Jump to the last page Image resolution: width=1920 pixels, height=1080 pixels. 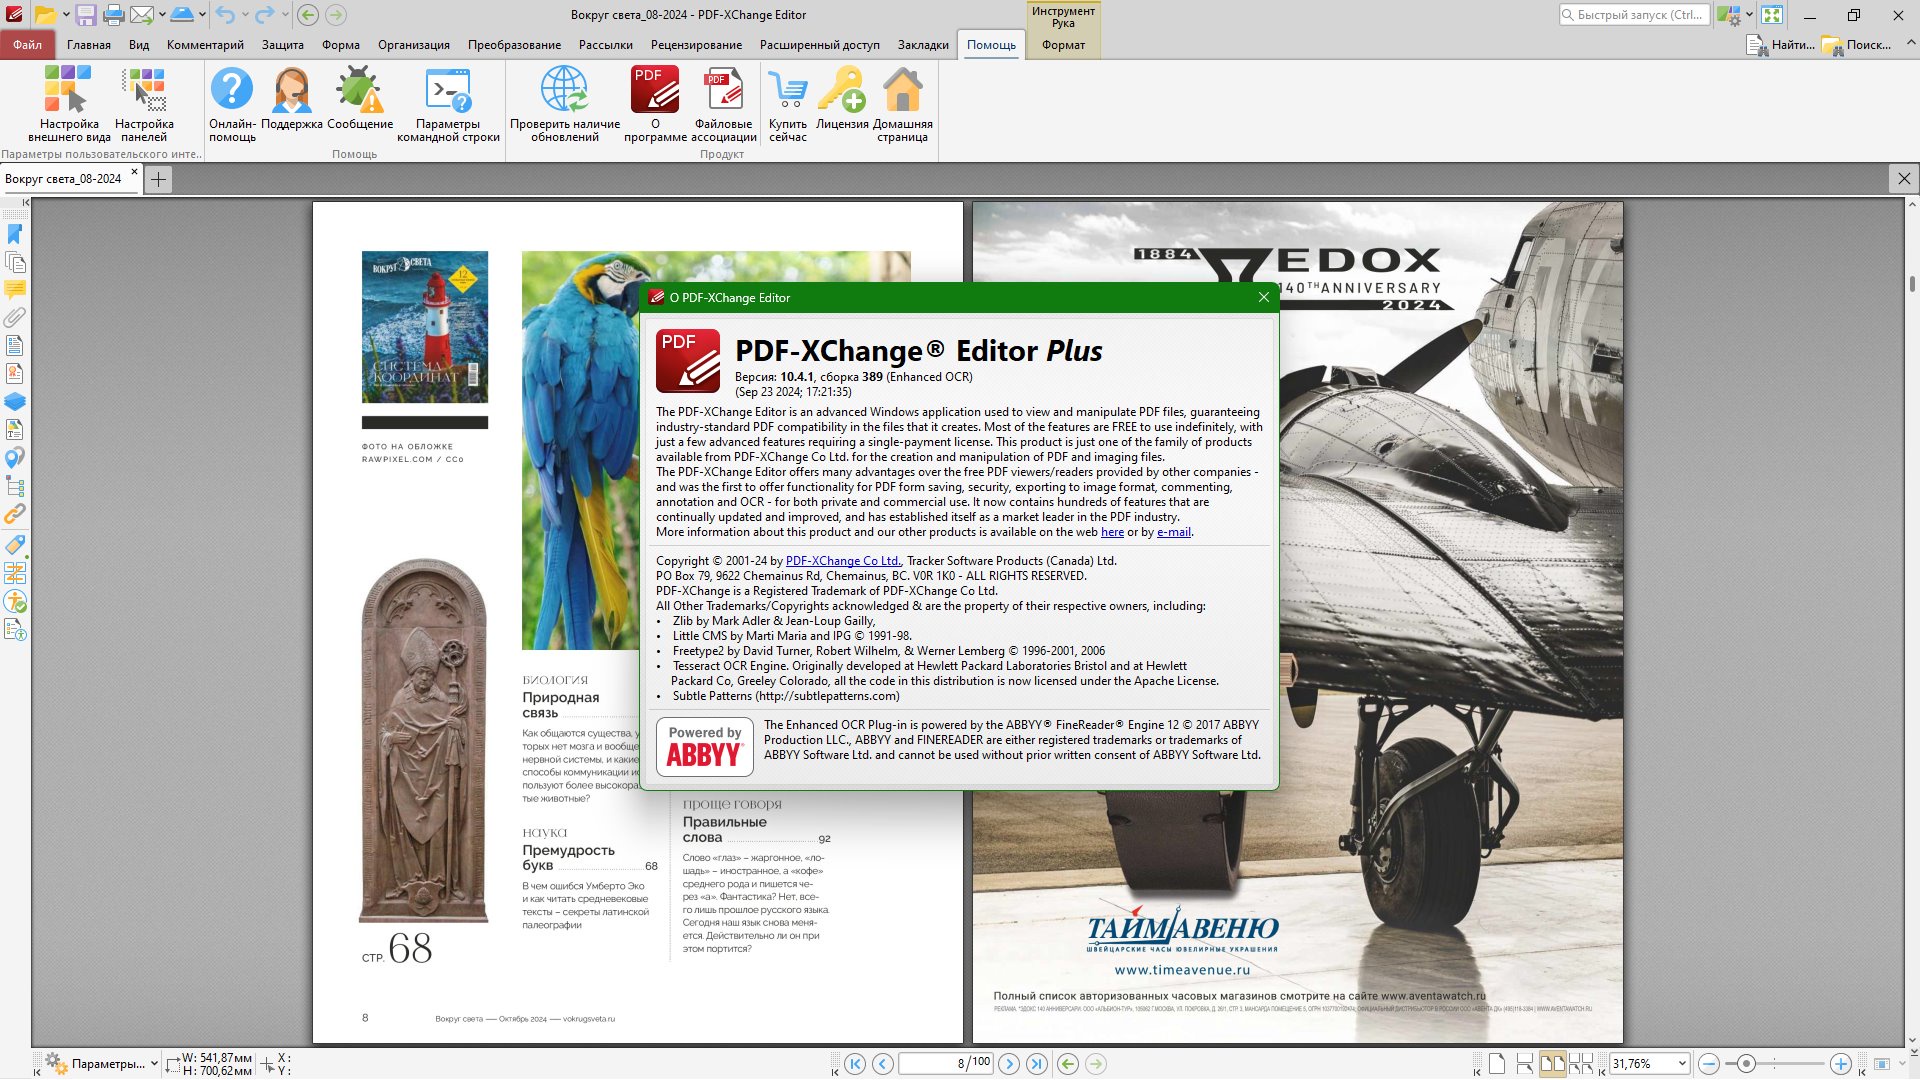(x=1037, y=1064)
